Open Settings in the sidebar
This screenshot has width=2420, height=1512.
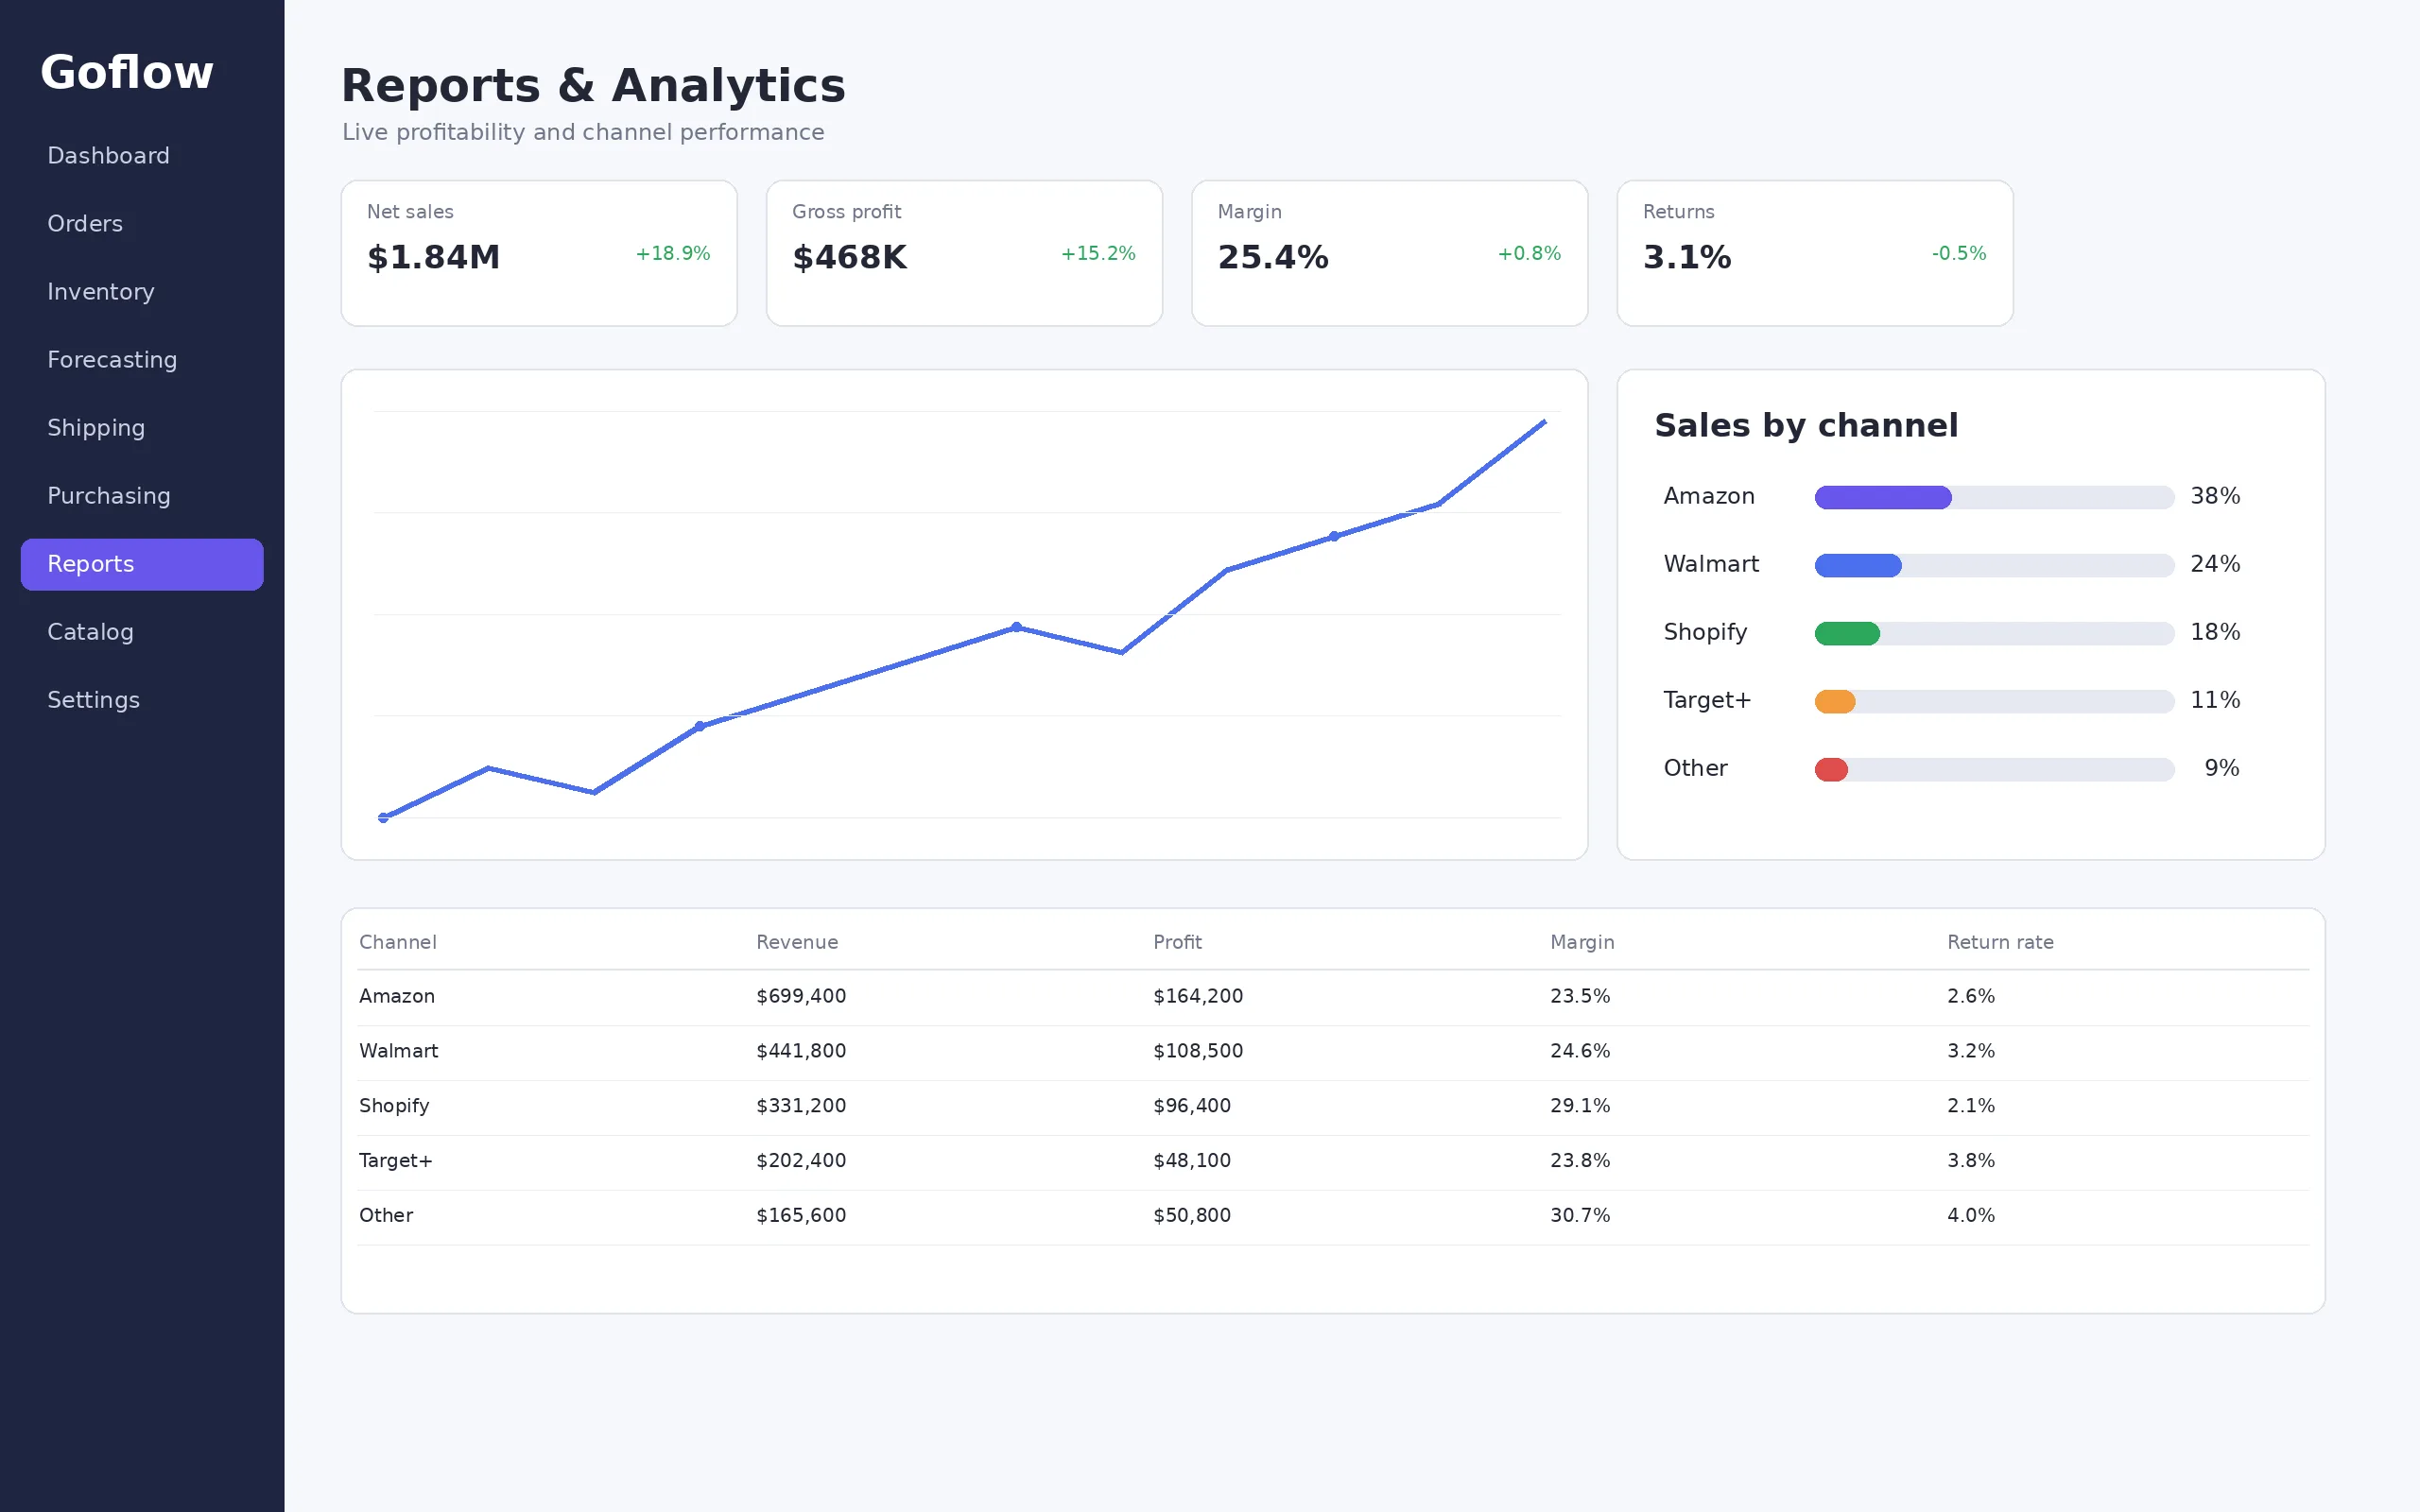(x=142, y=700)
